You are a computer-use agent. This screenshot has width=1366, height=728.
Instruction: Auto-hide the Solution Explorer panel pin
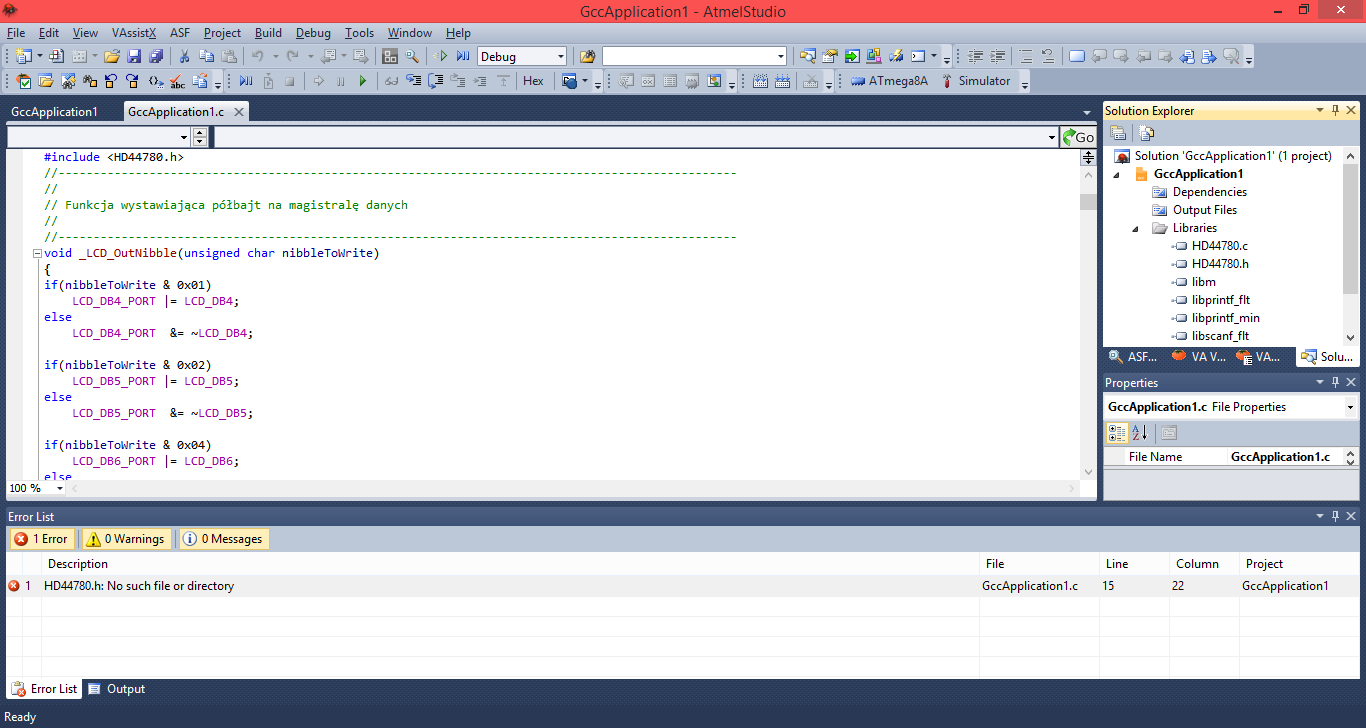click(1335, 111)
